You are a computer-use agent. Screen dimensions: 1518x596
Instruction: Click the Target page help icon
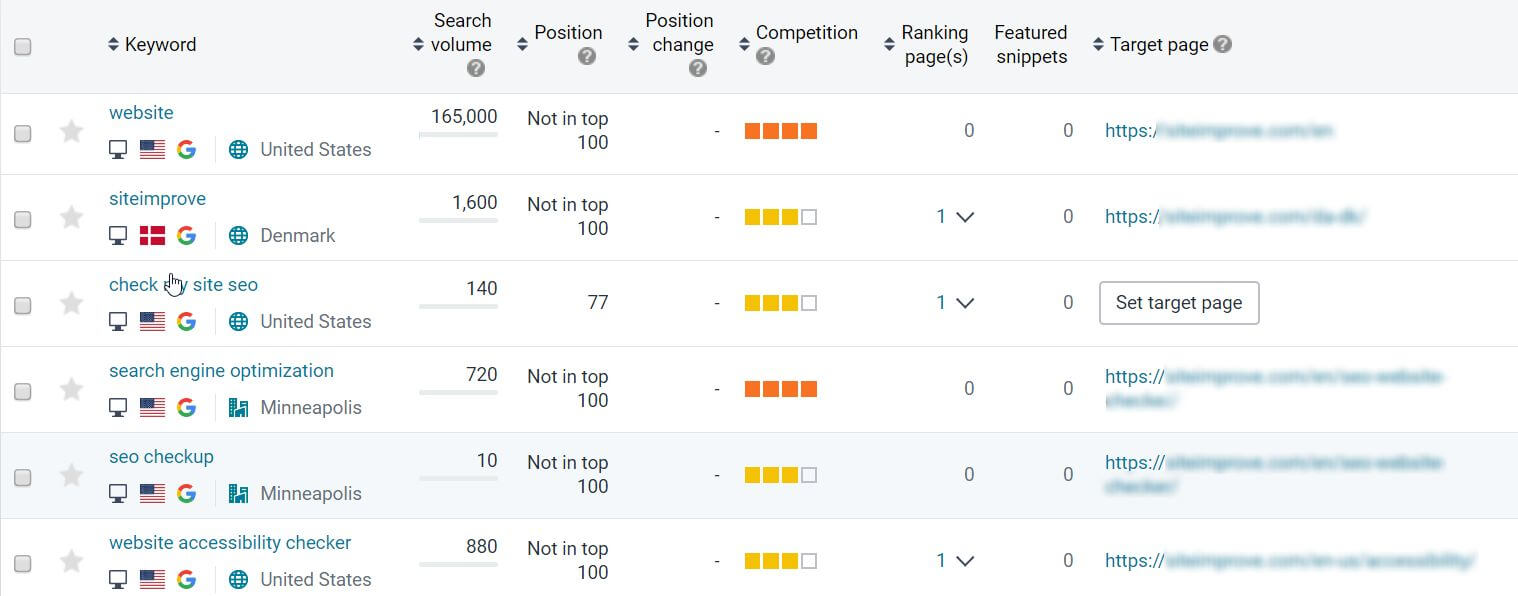(x=1222, y=44)
